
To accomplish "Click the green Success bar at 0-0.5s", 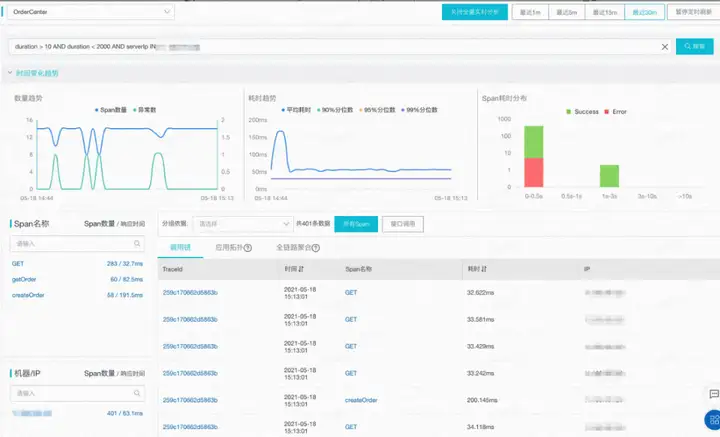I will click(x=534, y=142).
